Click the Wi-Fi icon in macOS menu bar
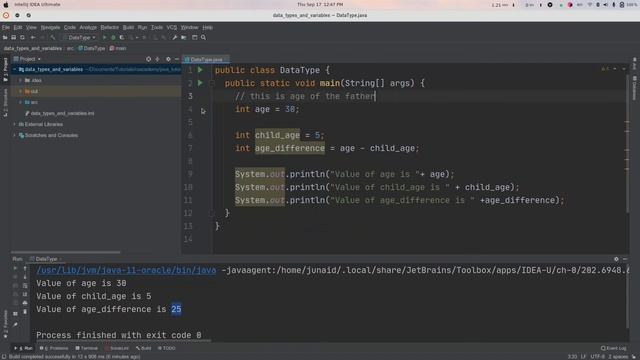 589,5
